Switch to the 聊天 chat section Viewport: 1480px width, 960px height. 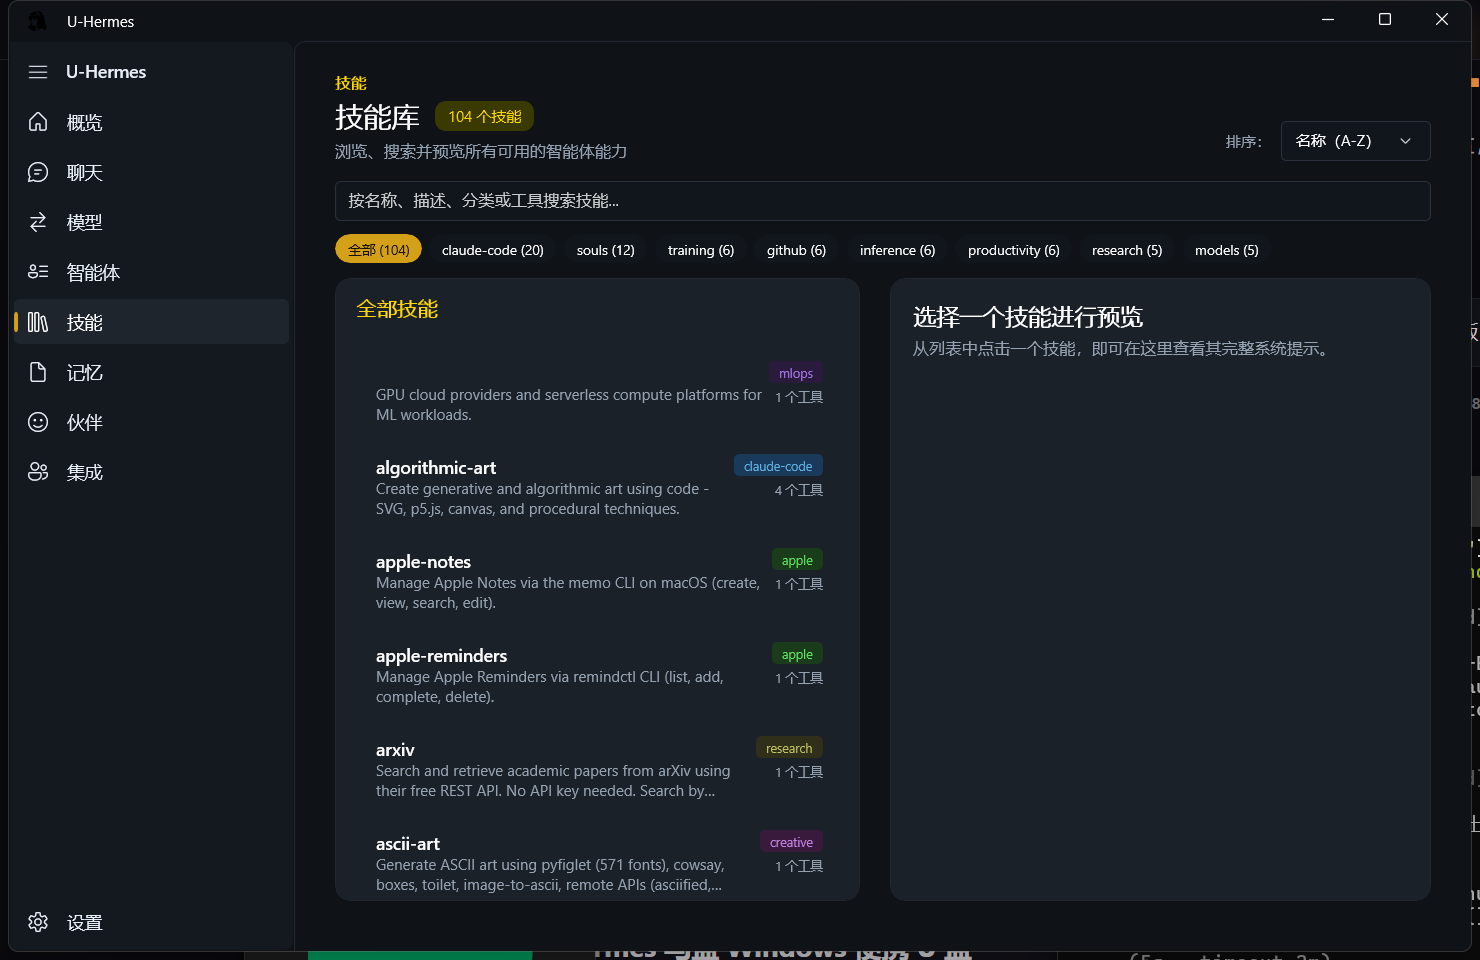[84, 172]
